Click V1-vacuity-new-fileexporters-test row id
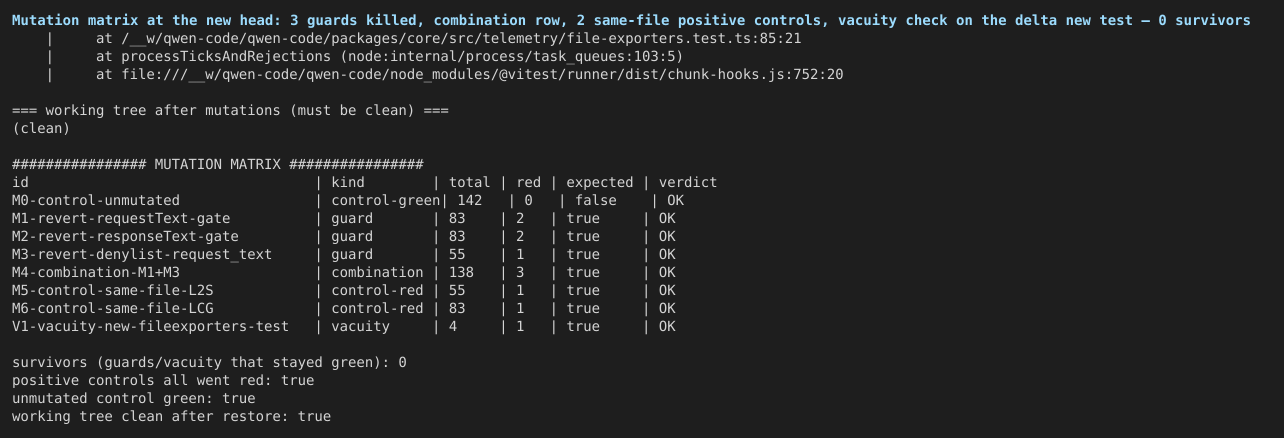 coord(150,326)
